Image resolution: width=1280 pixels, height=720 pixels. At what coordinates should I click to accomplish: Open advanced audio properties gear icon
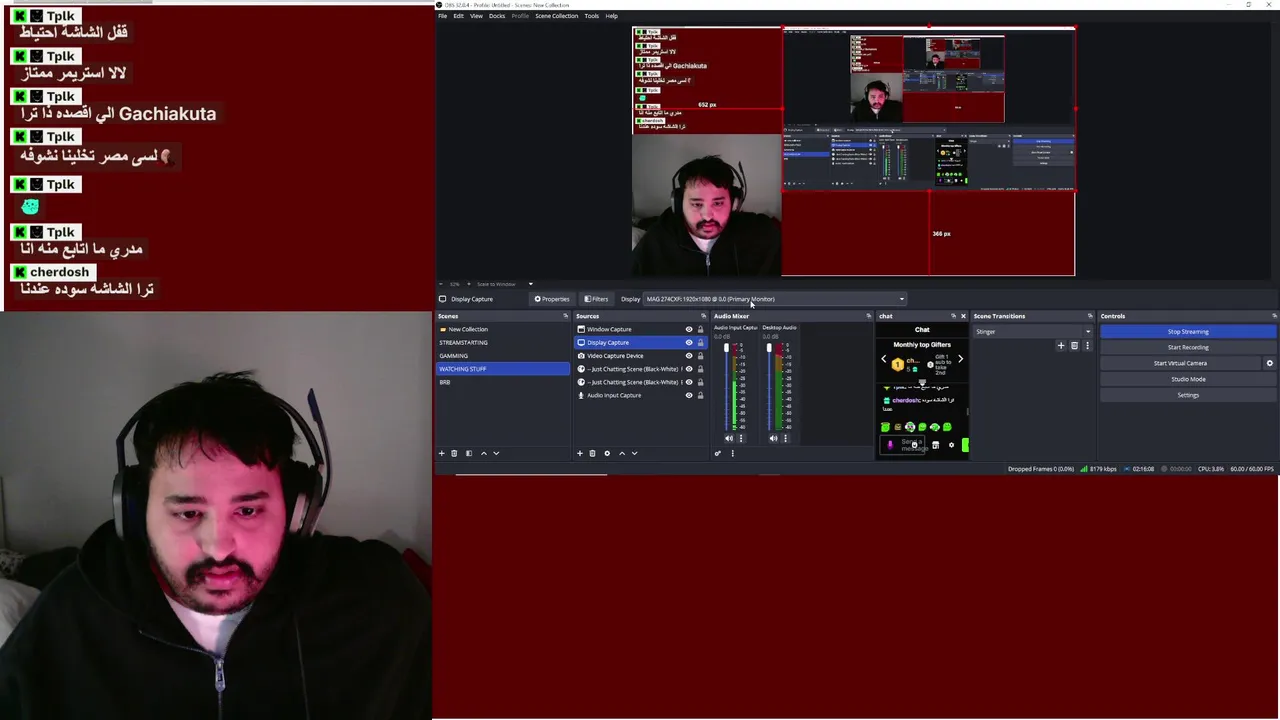(717, 453)
